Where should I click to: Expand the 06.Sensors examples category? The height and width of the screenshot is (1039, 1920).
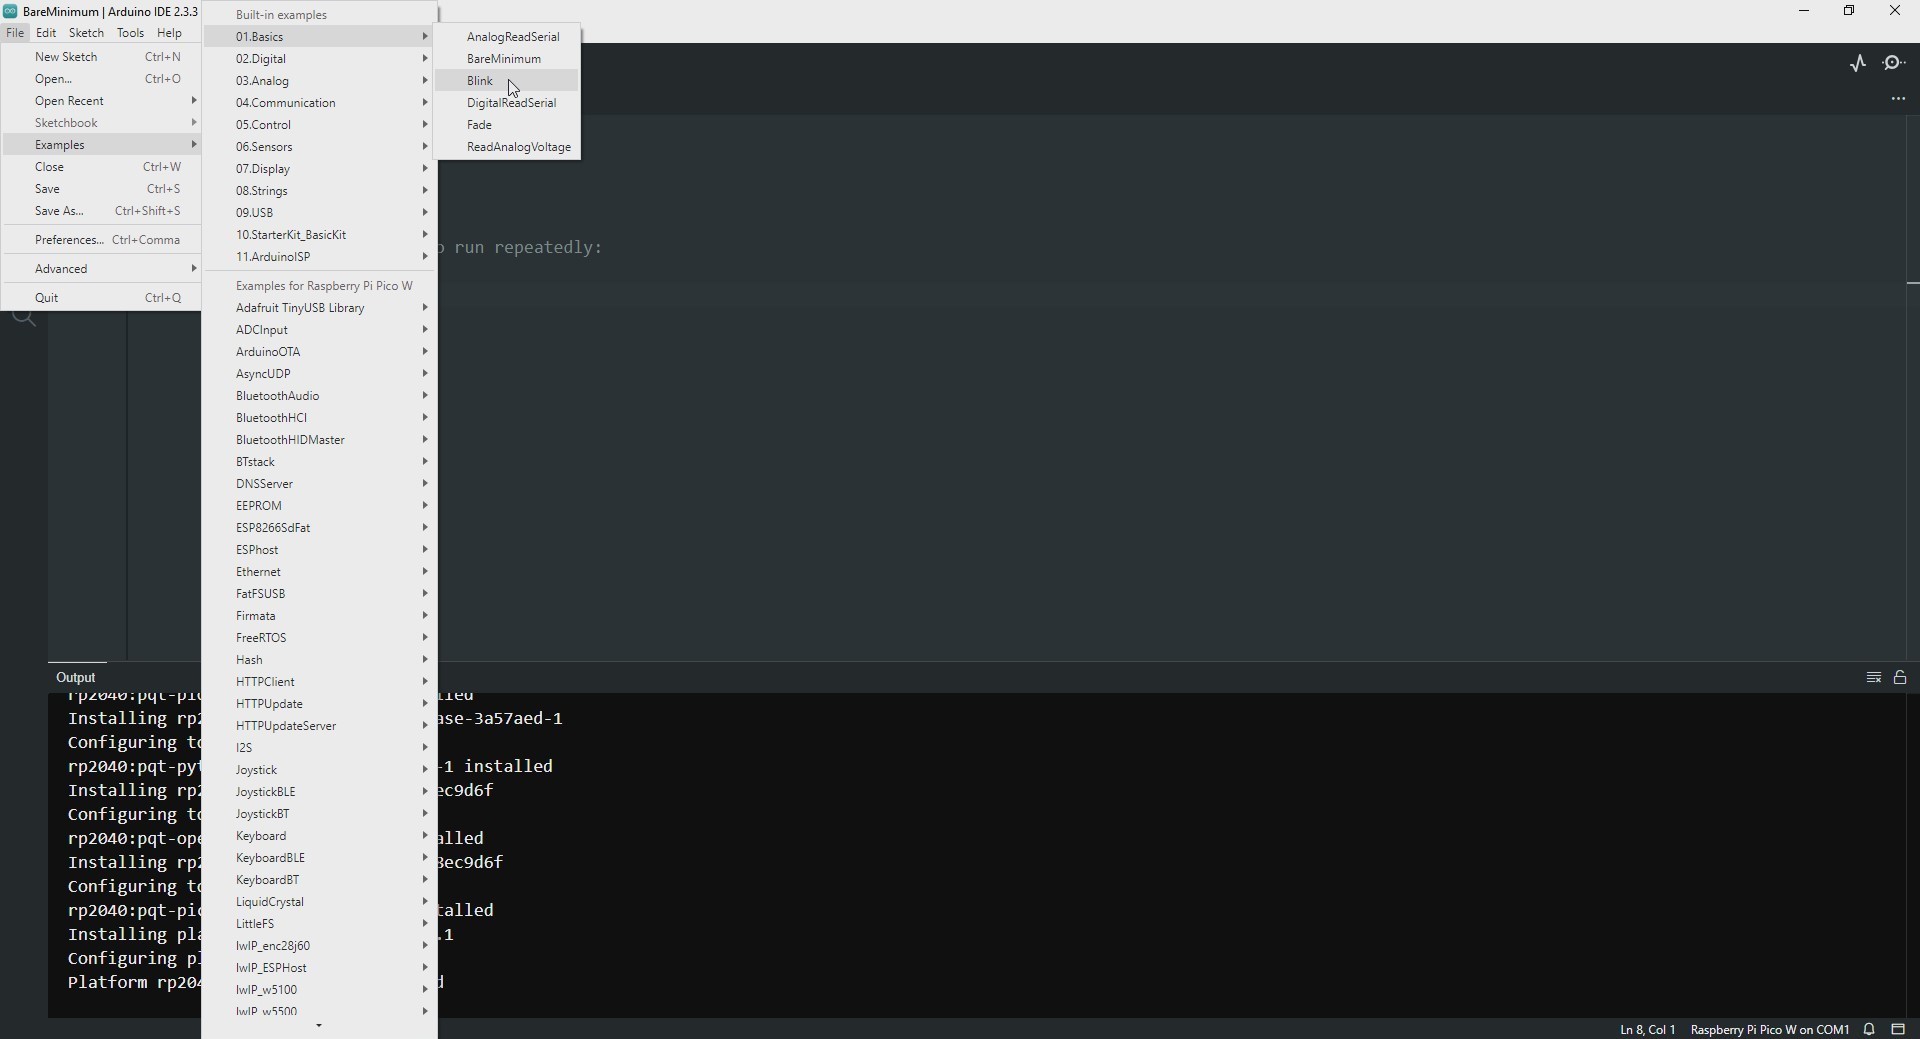coord(320,147)
